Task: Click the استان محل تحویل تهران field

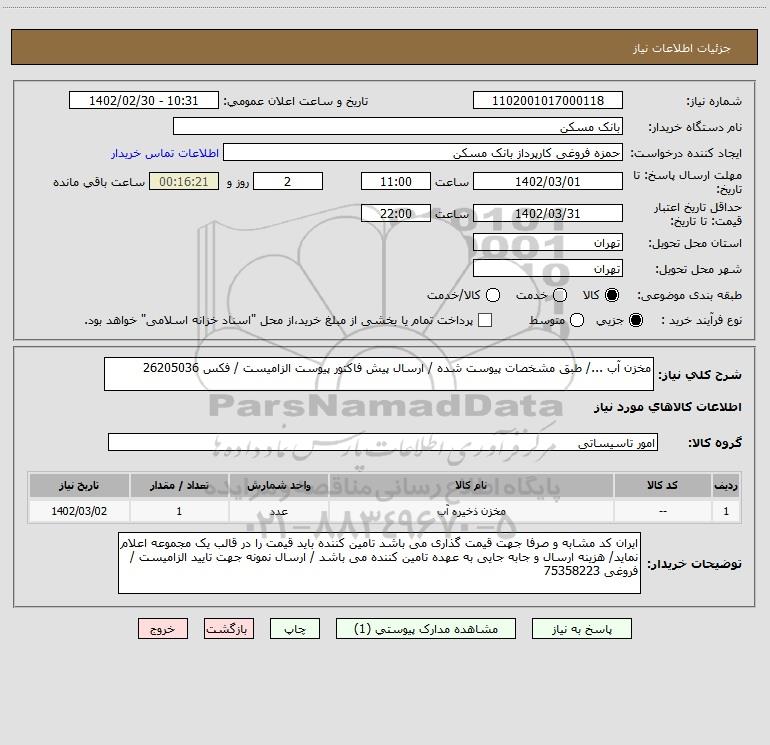Action: (x=548, y=242)
